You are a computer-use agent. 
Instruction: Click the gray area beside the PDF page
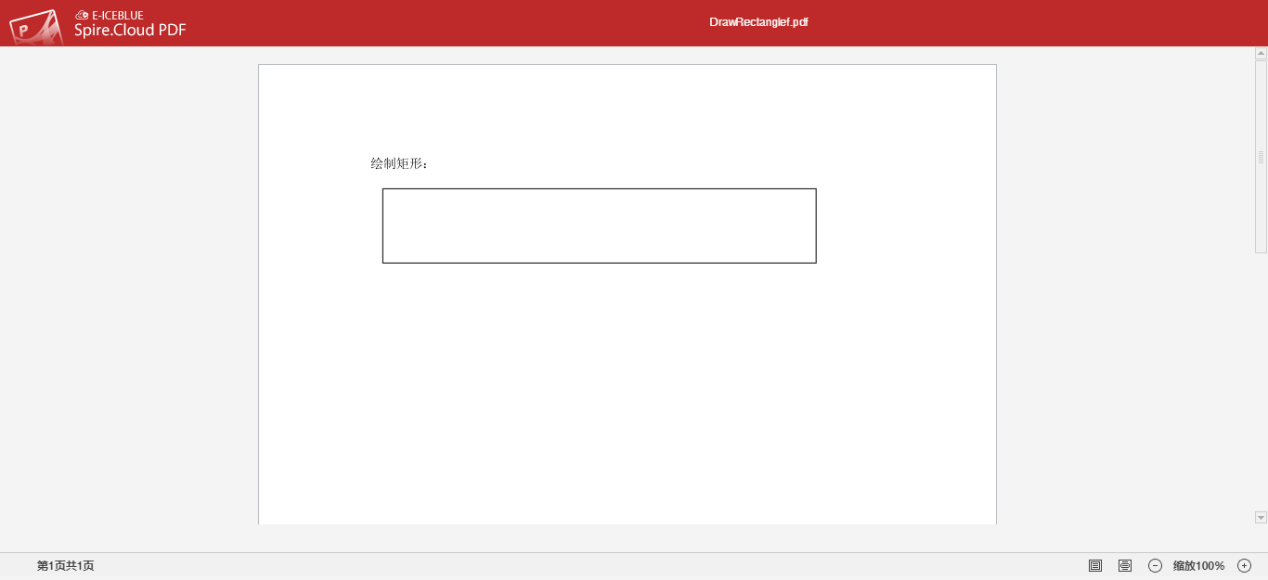coord(130,300)
